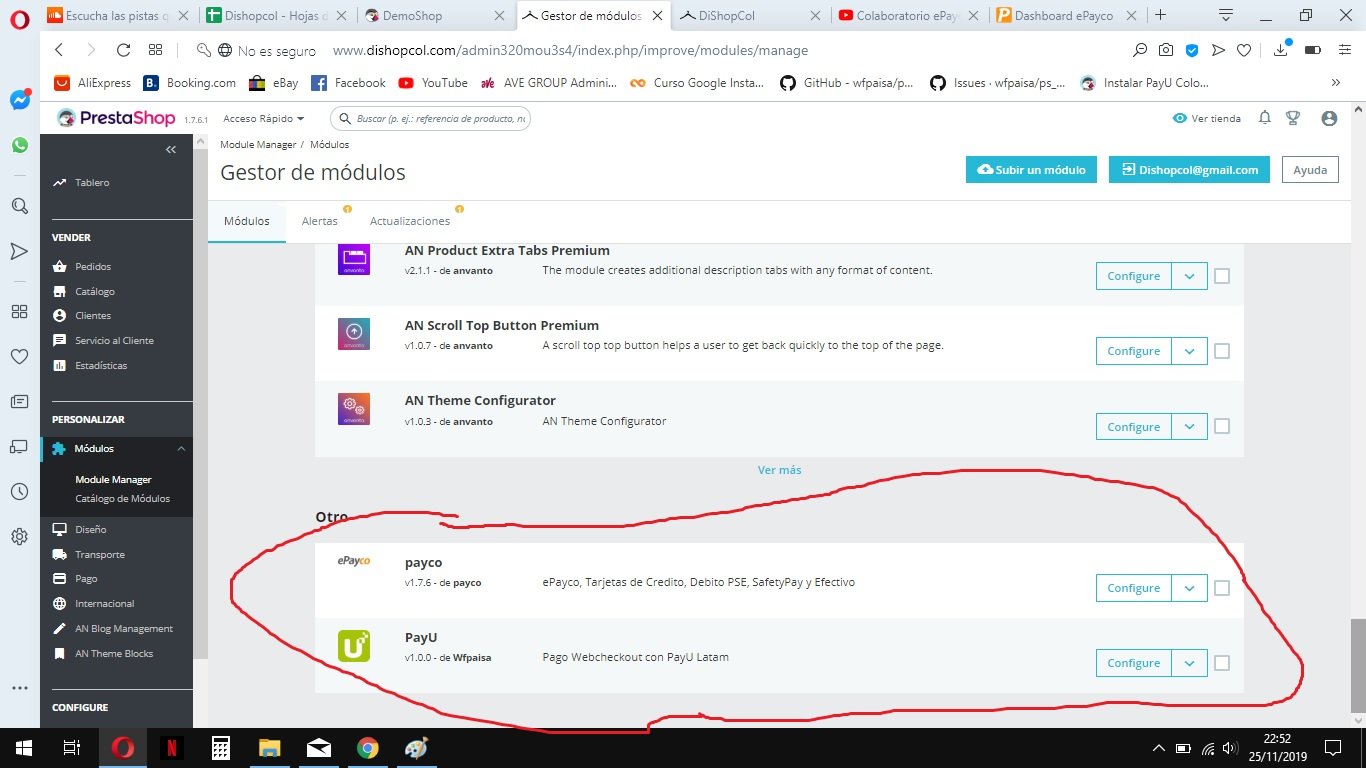
Task: Open the YouTube bookmark
Action: pos(433,83)
